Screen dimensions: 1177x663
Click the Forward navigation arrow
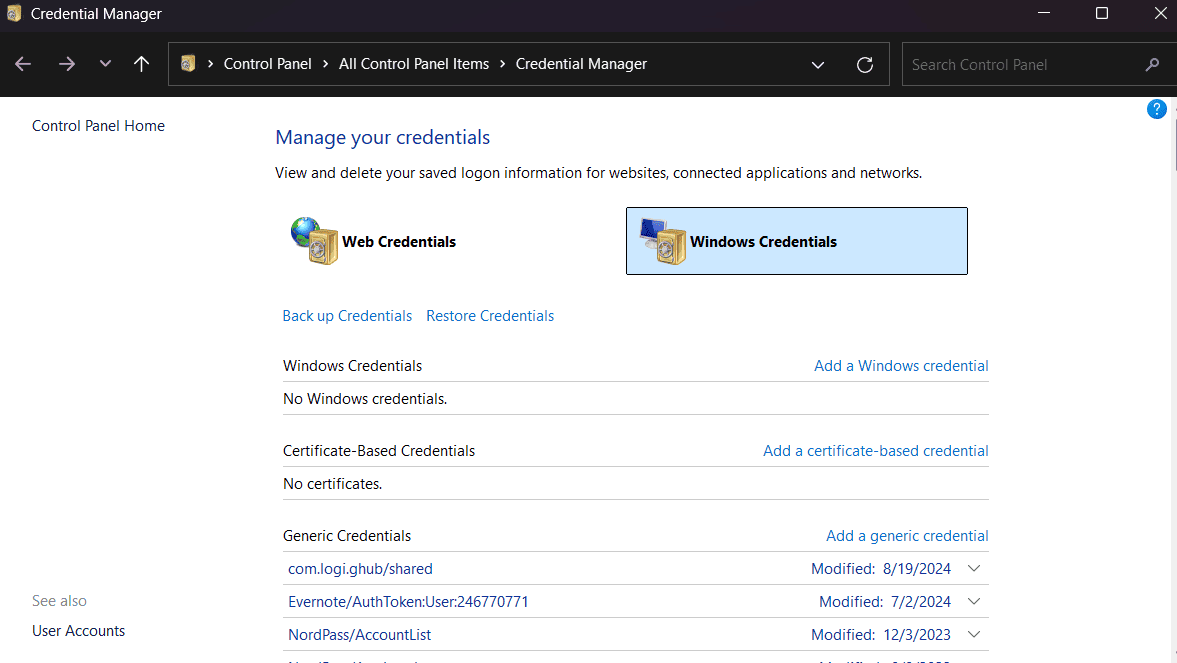[66, 64]
